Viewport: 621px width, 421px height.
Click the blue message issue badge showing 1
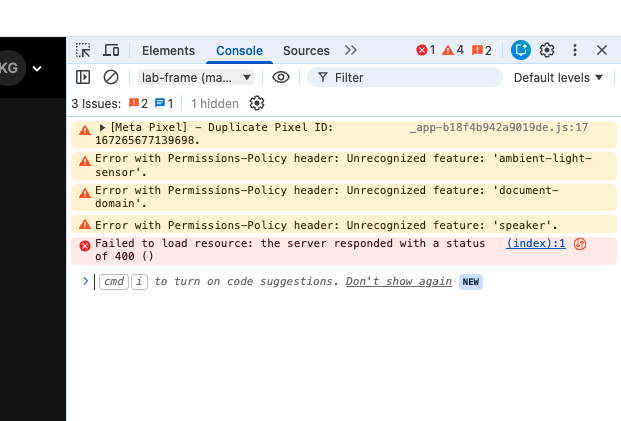pyautogui.click(x=164, y=104)
